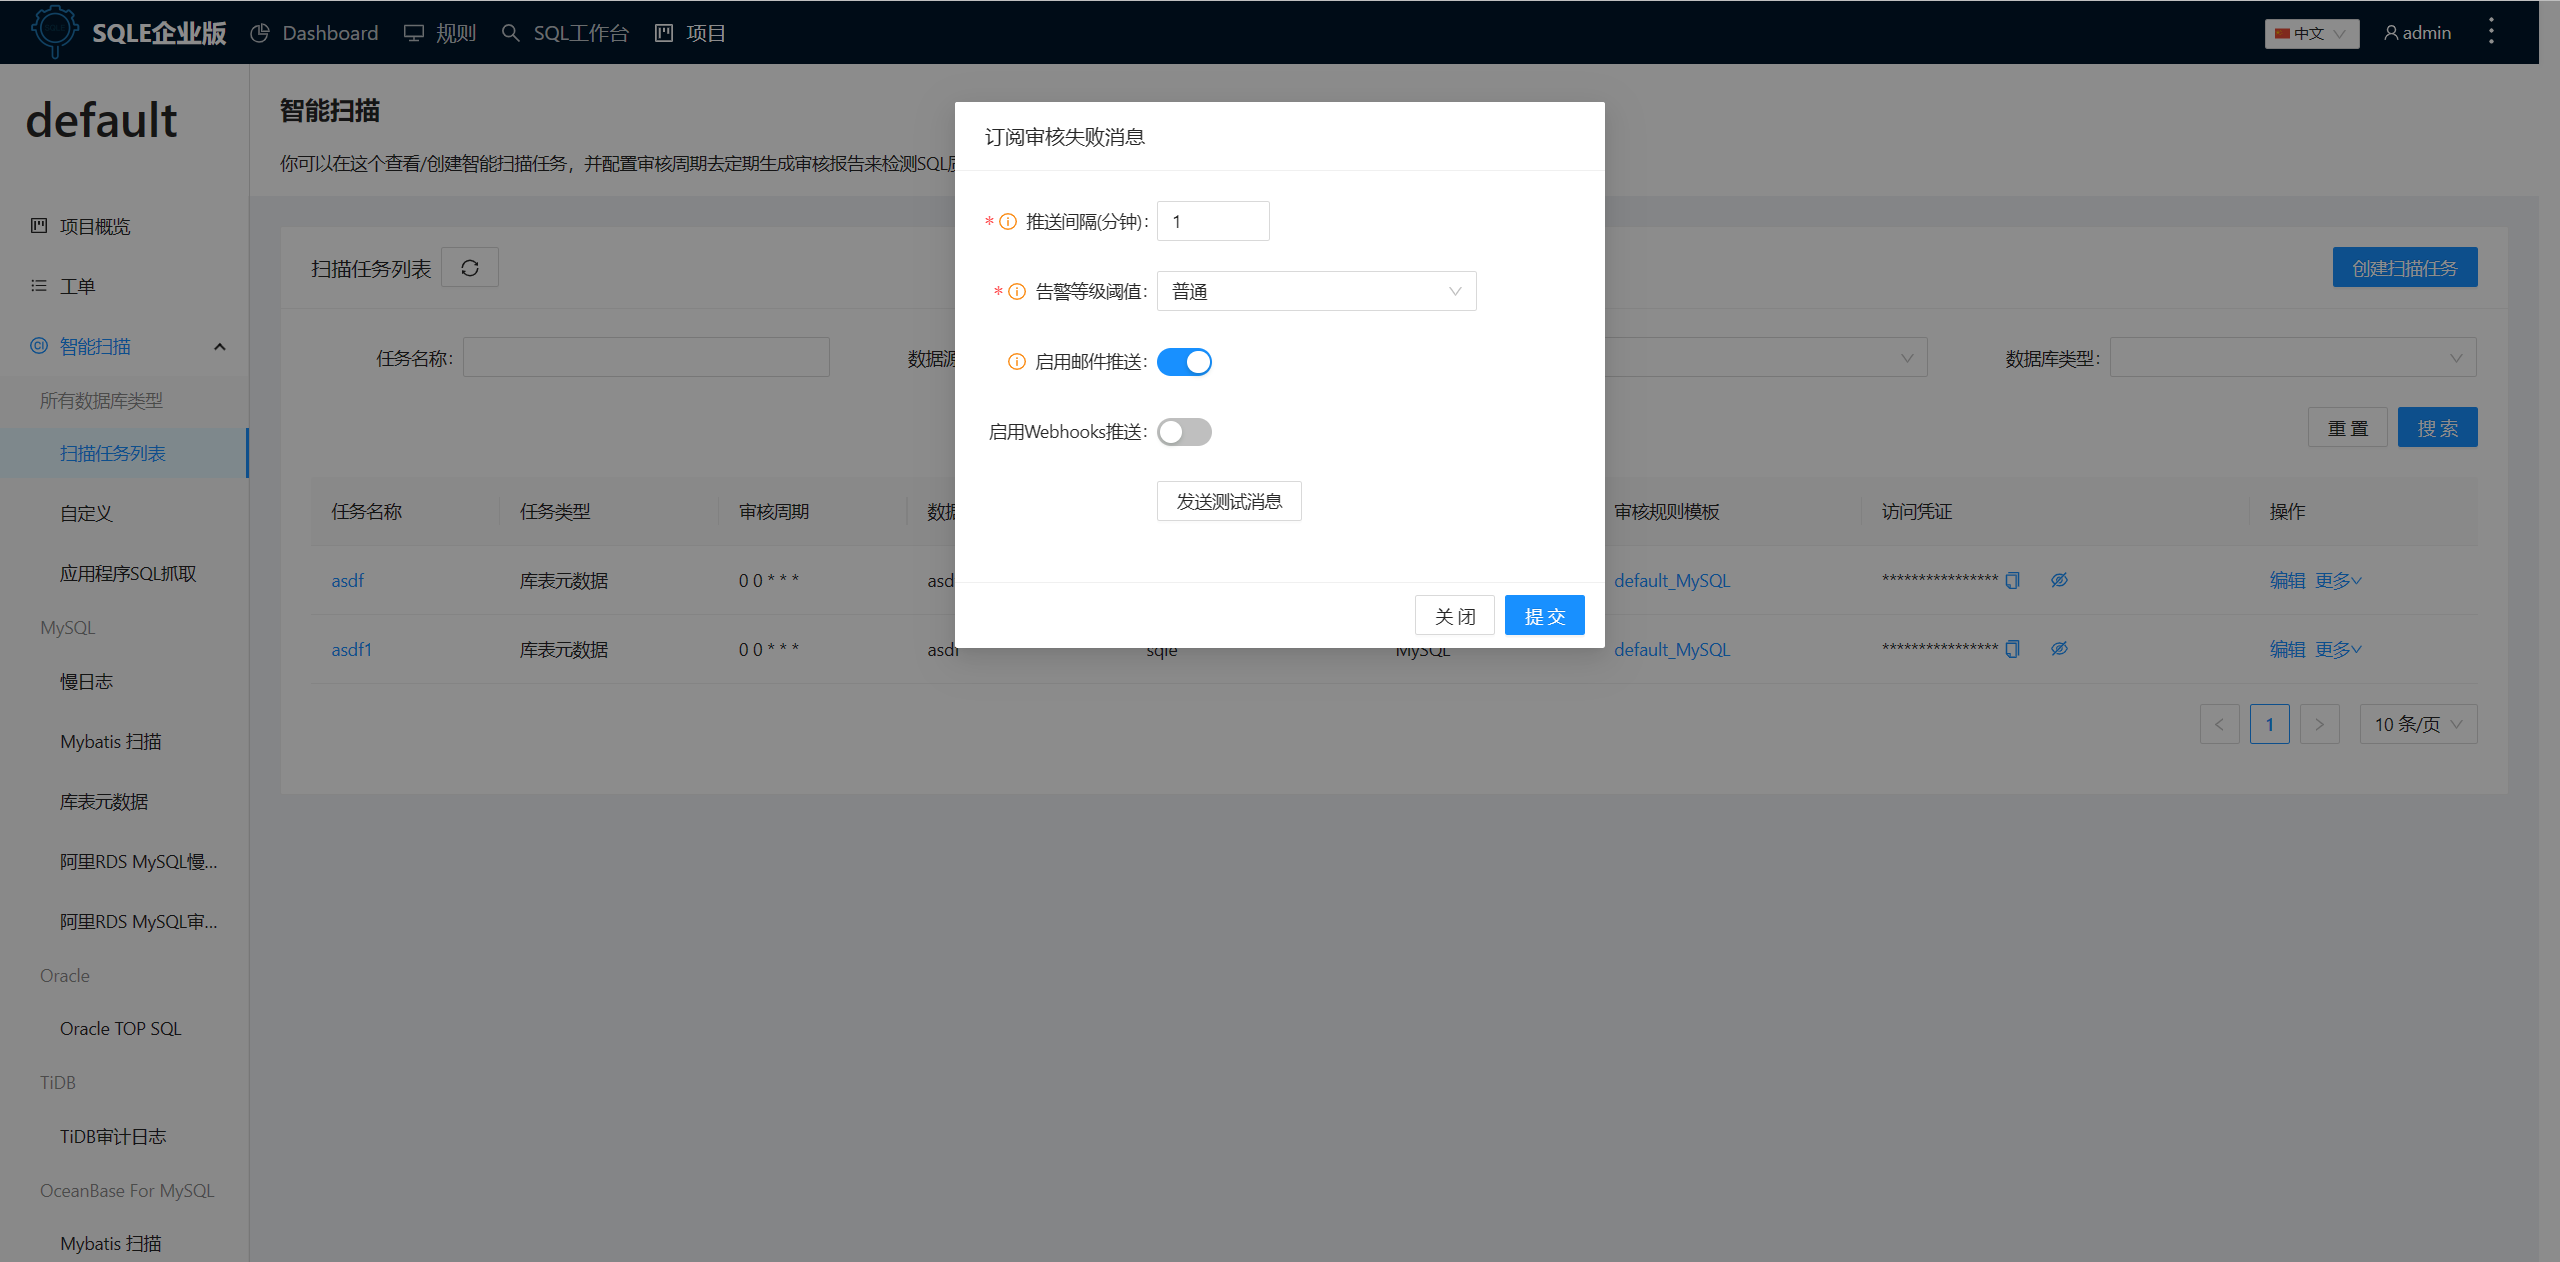This screenshot has height=1262, width=2560.
Task: Open the language selector showing 中文
Action: 2311,33
